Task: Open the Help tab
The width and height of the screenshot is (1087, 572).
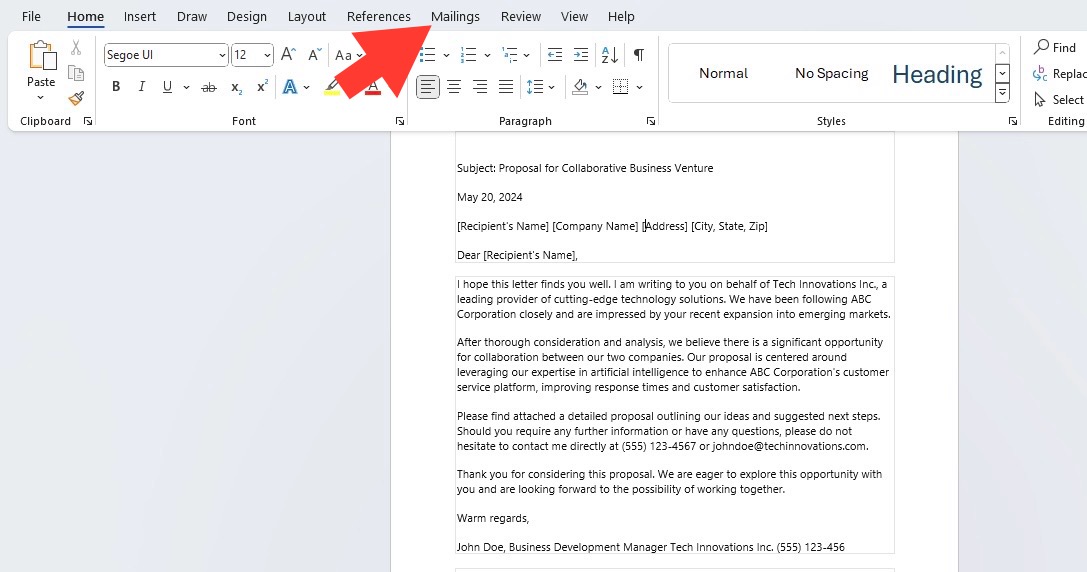Action: click(x=620, y=16)
